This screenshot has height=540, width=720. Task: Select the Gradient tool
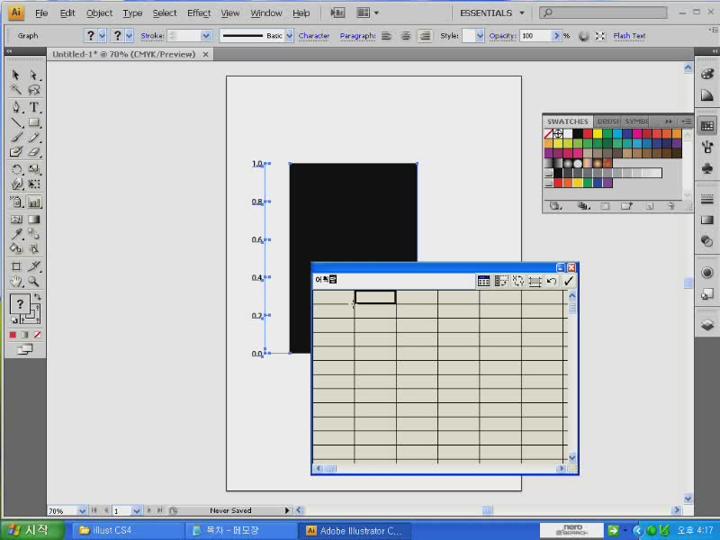coord(34,219)
